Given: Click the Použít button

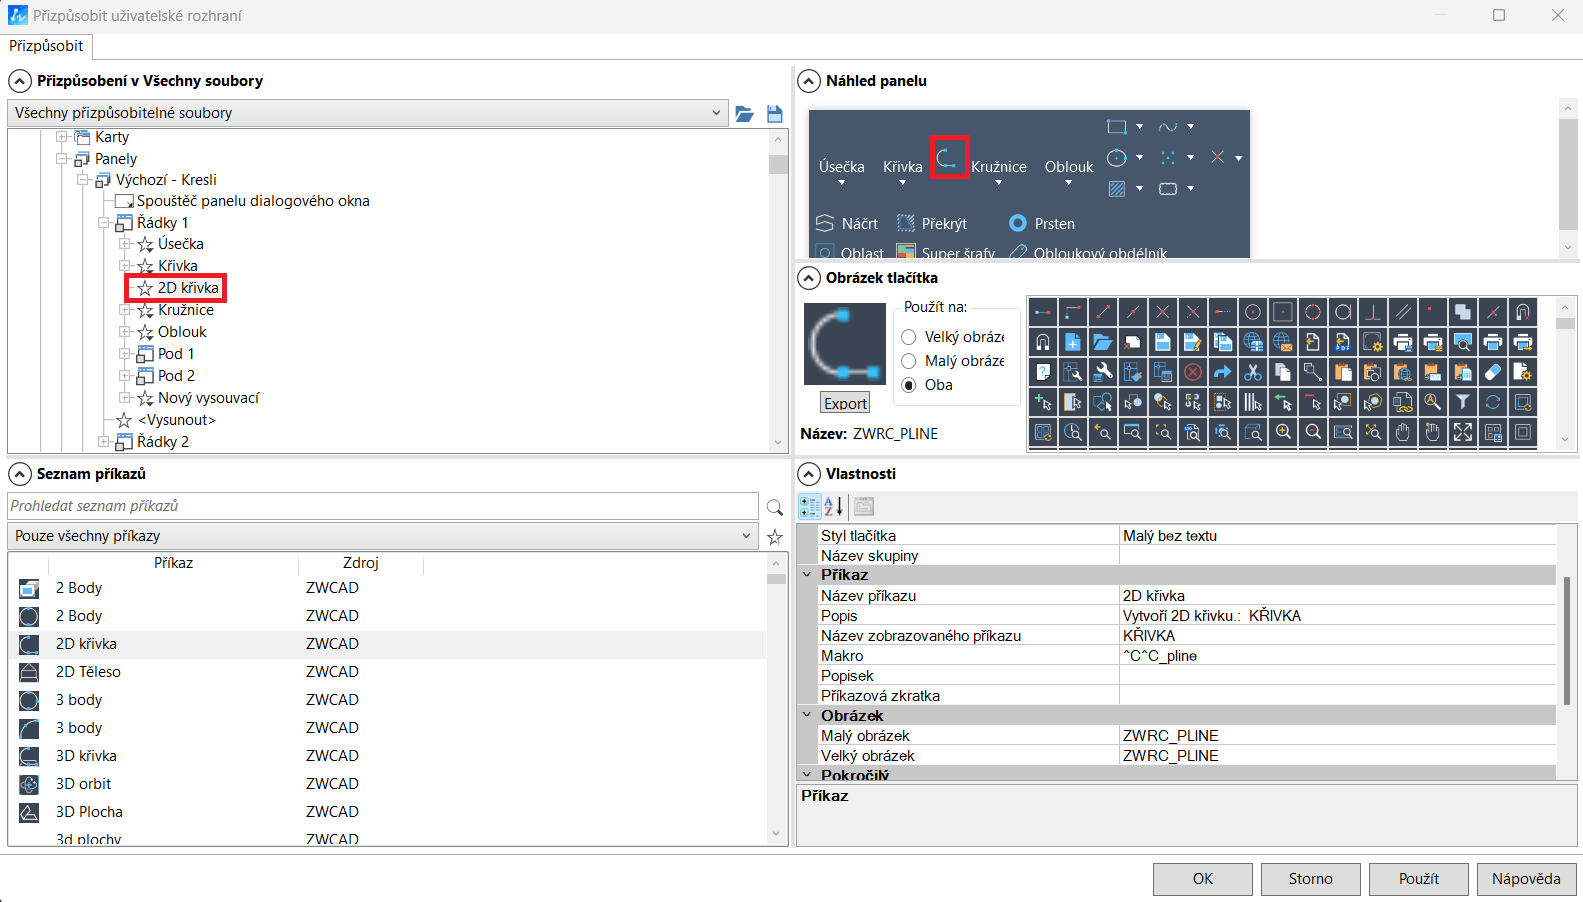Looking at the screenshot, I should coord(1418,879).
